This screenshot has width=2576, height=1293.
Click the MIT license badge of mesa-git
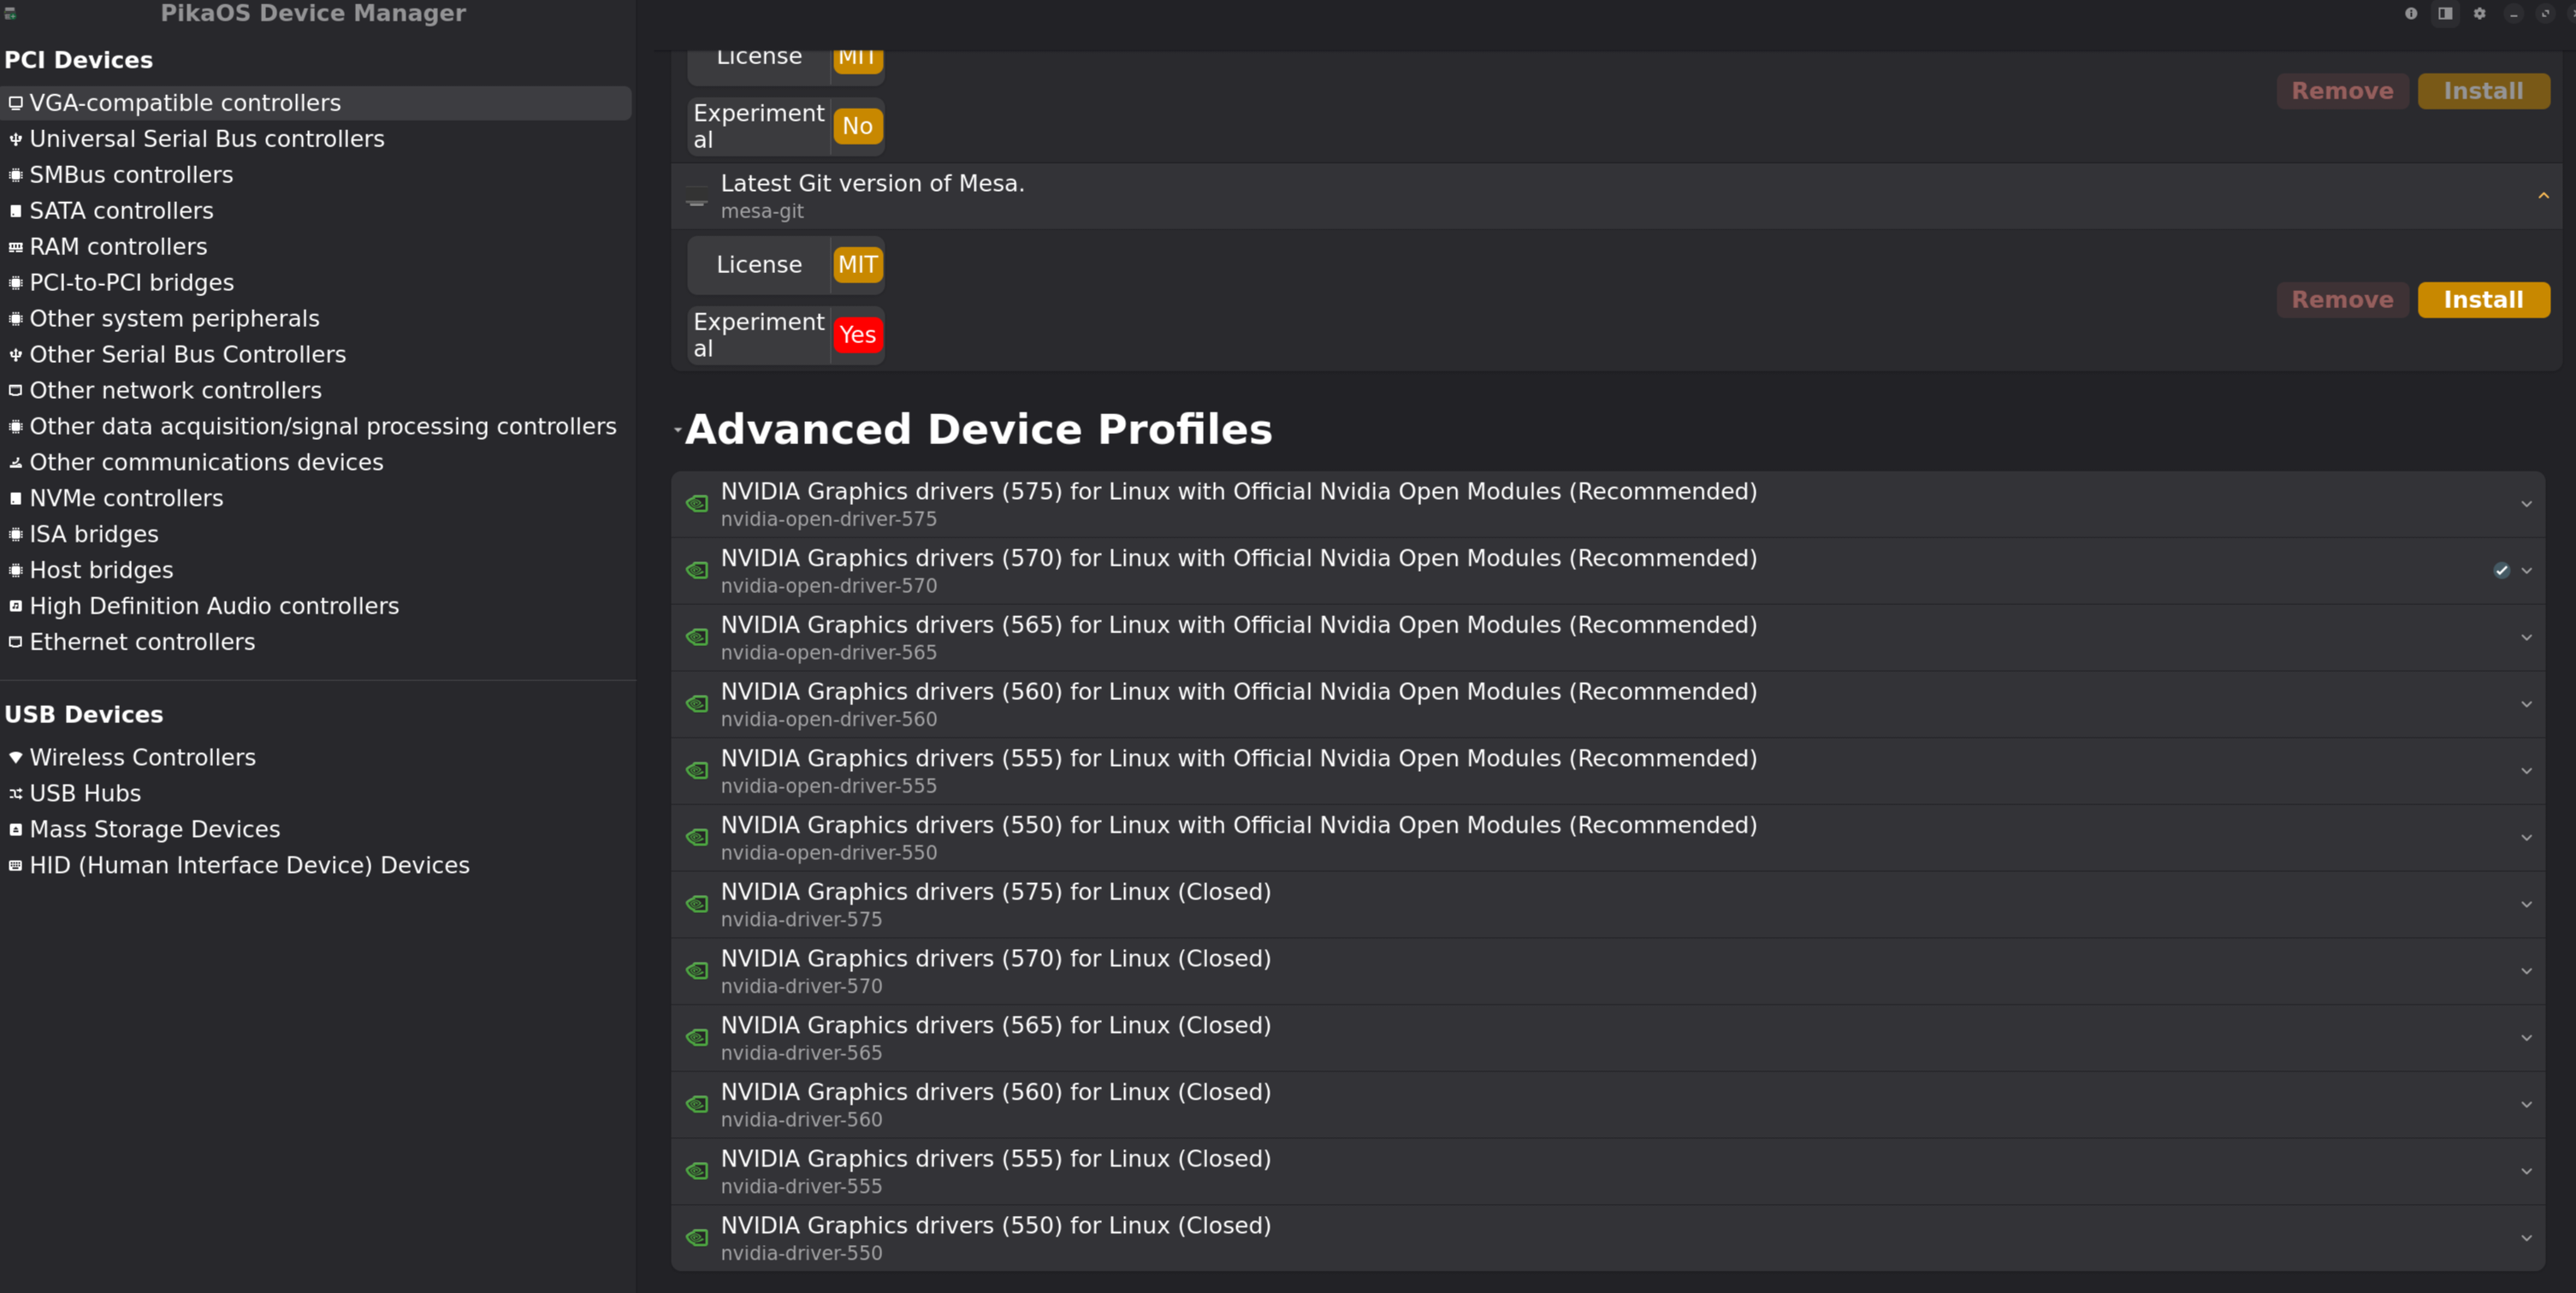[x=858, y=265]
